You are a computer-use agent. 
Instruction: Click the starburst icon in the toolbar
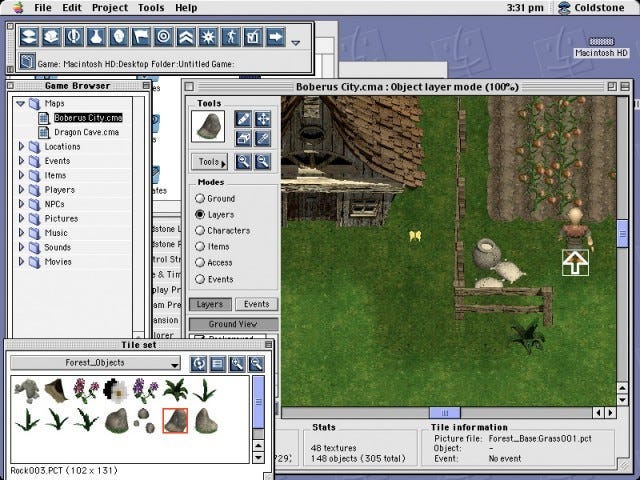tap(208, 37)
